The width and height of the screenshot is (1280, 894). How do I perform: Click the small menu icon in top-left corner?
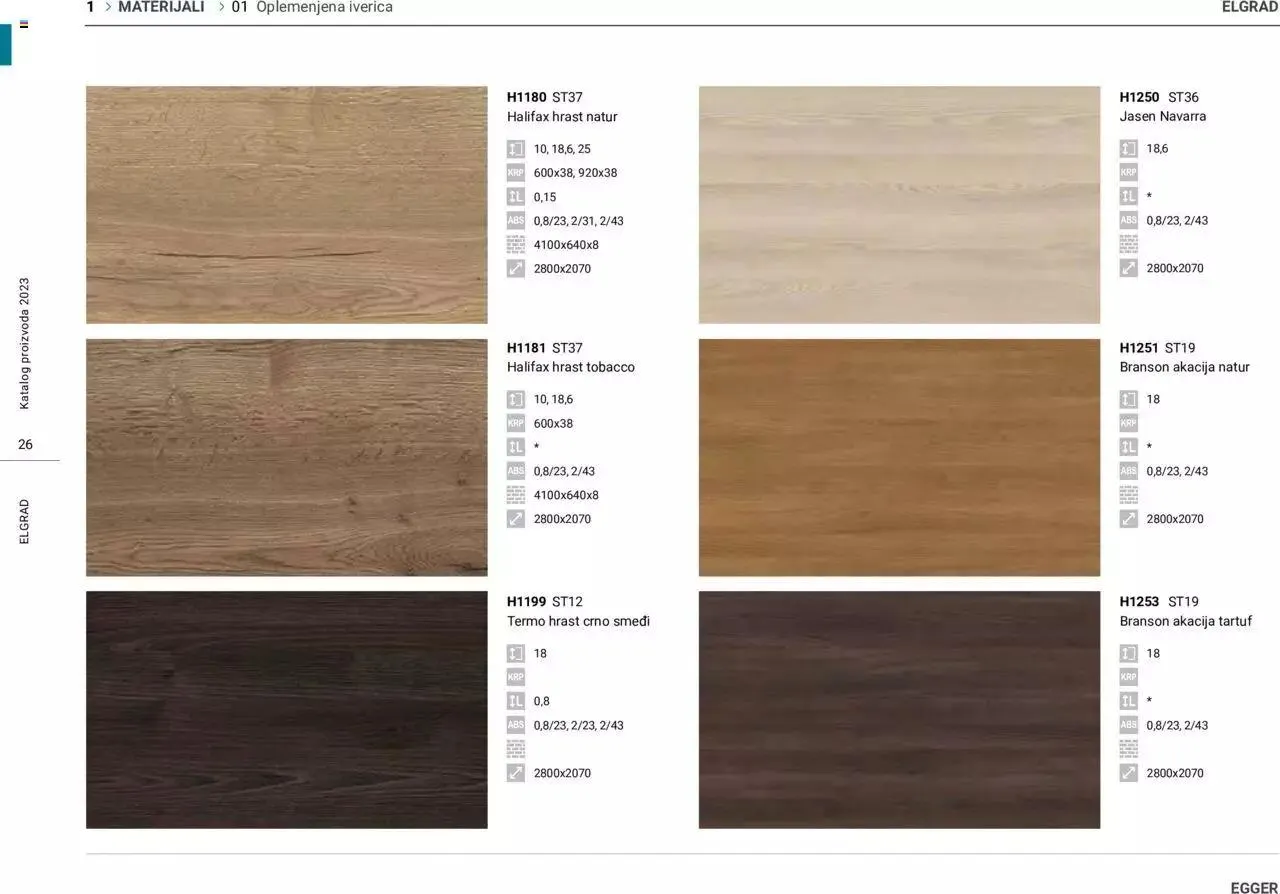click(x=24, y=24)
